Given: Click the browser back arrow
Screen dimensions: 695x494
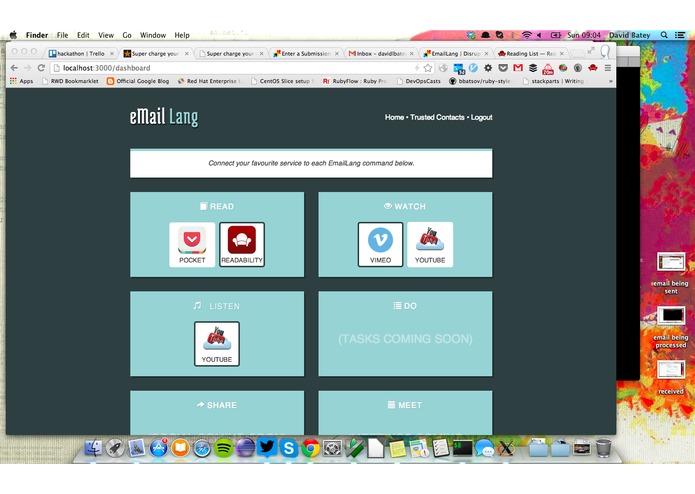Looking at the screenshot, I should click(14, 68).
